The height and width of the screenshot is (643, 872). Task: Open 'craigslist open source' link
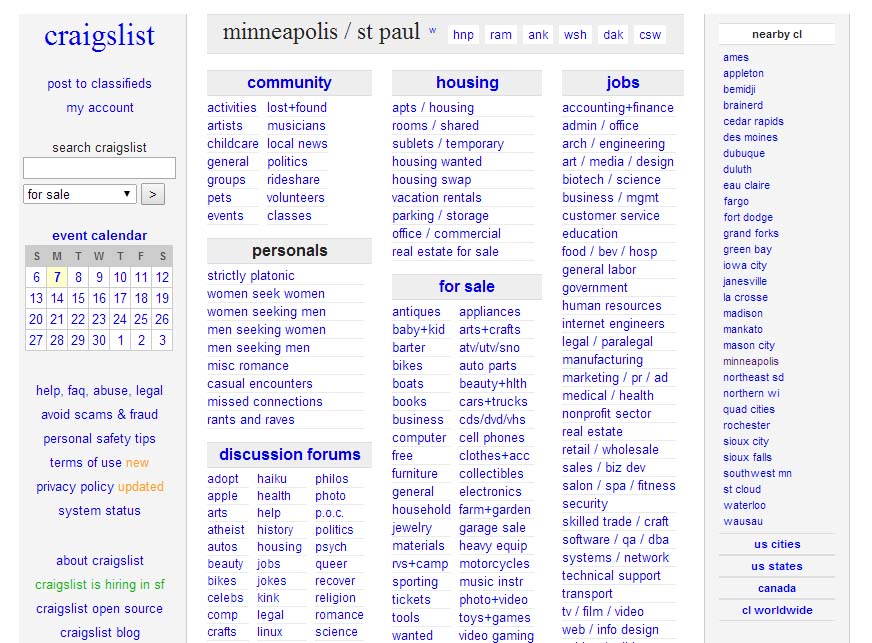coord(100,609)
